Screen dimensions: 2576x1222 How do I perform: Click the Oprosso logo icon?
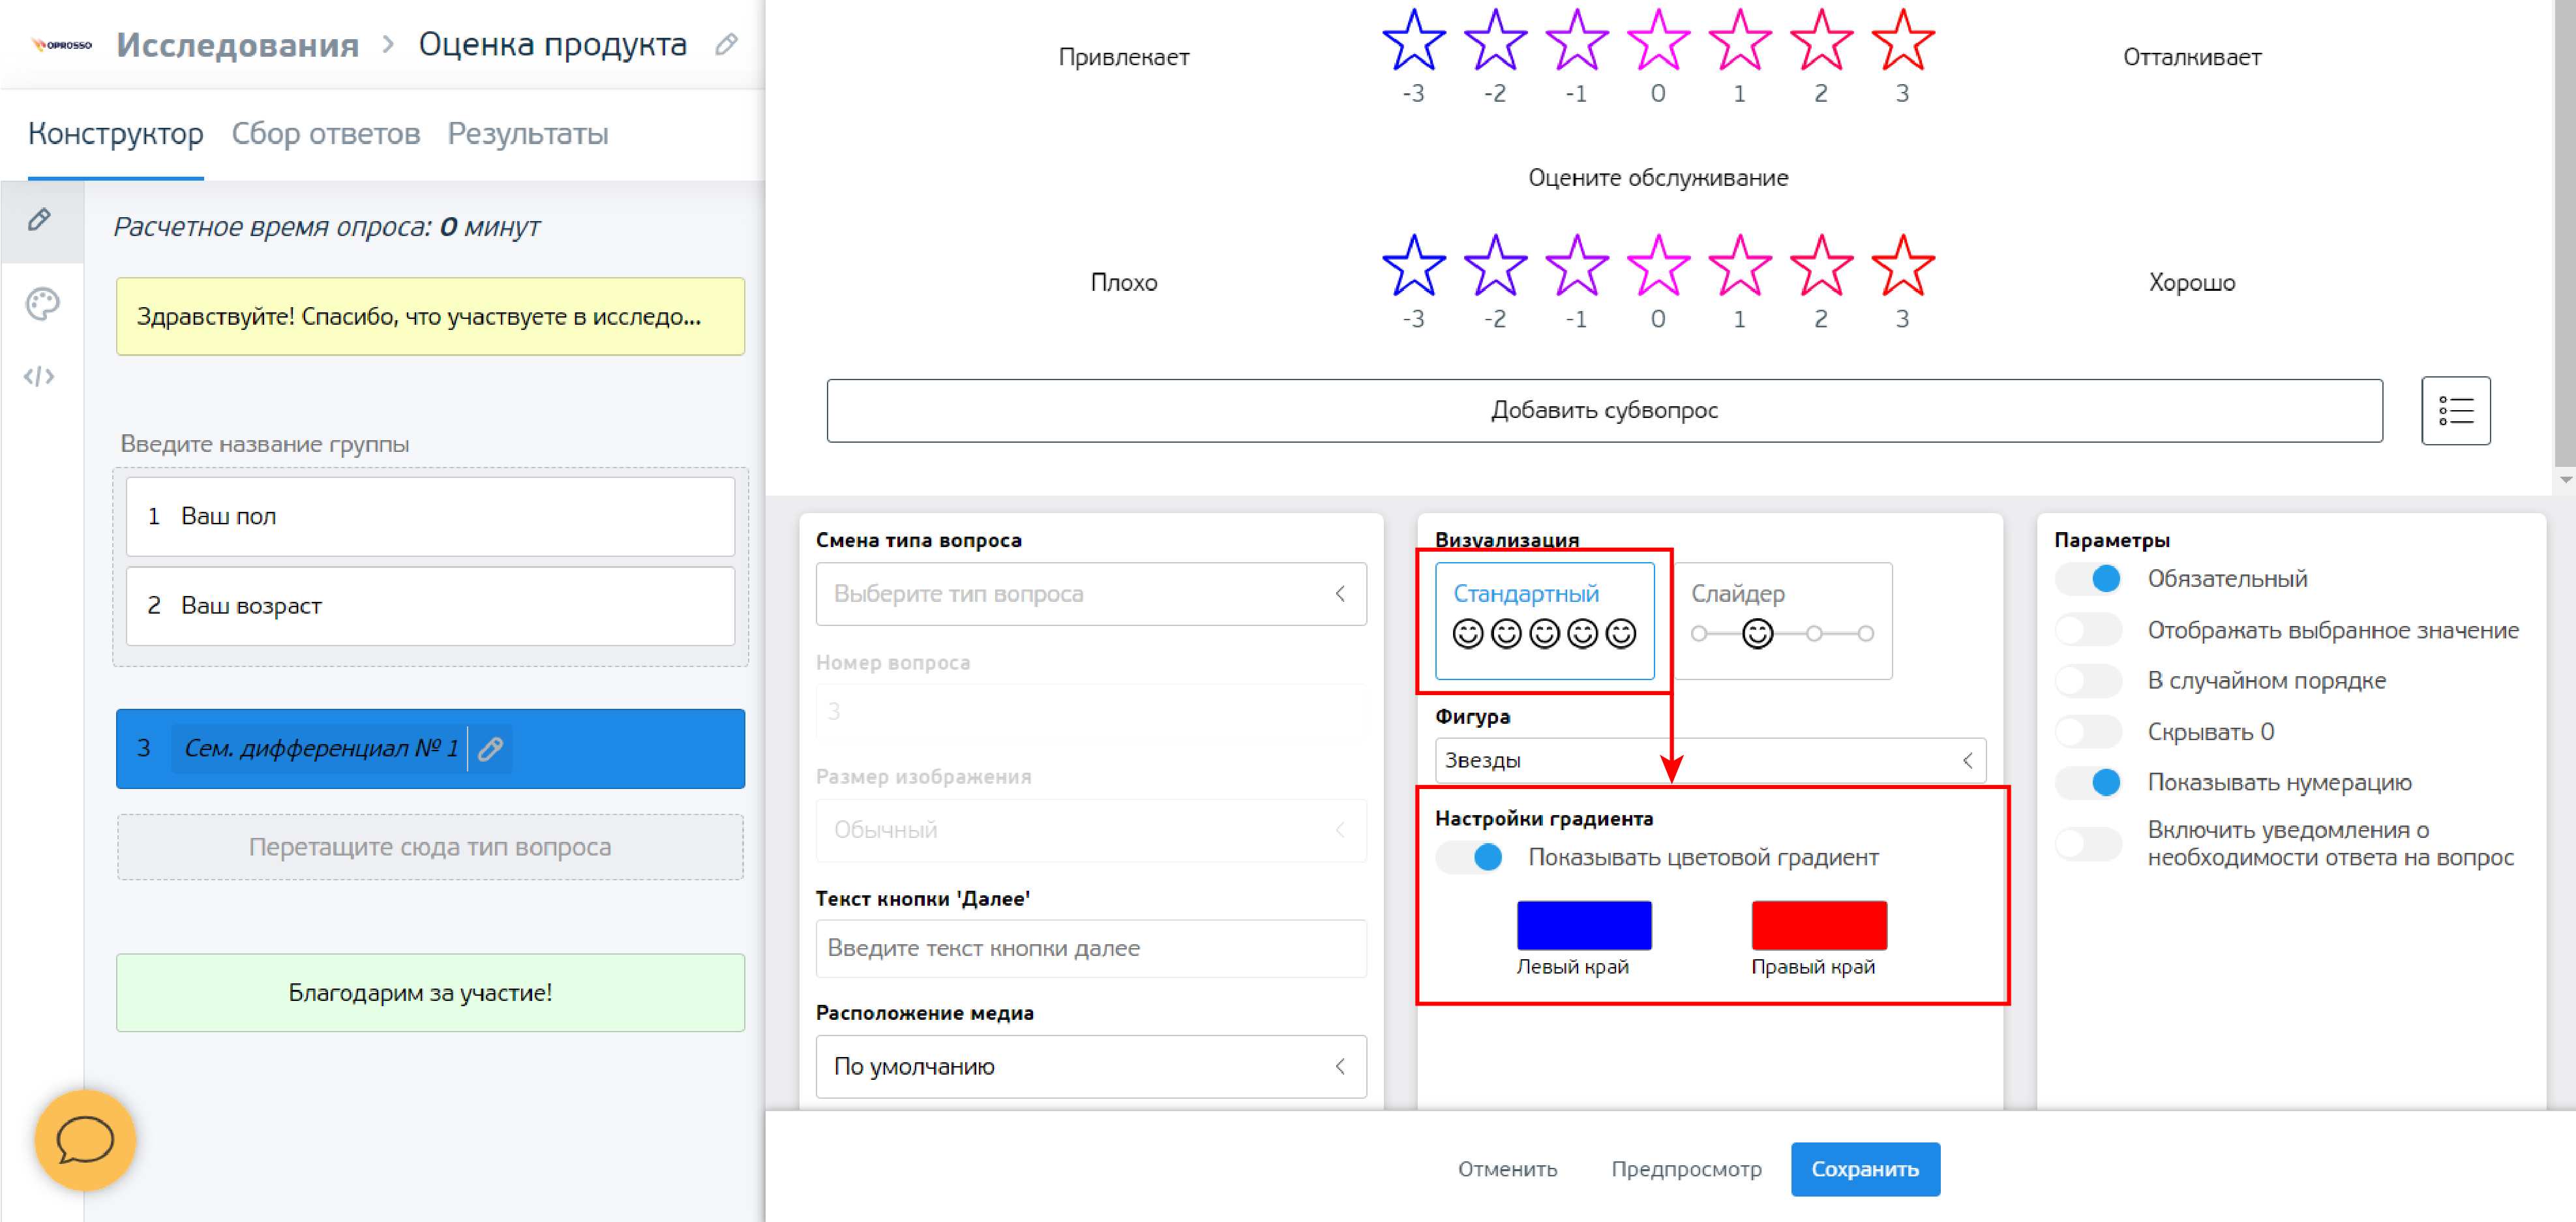point(61,45)
